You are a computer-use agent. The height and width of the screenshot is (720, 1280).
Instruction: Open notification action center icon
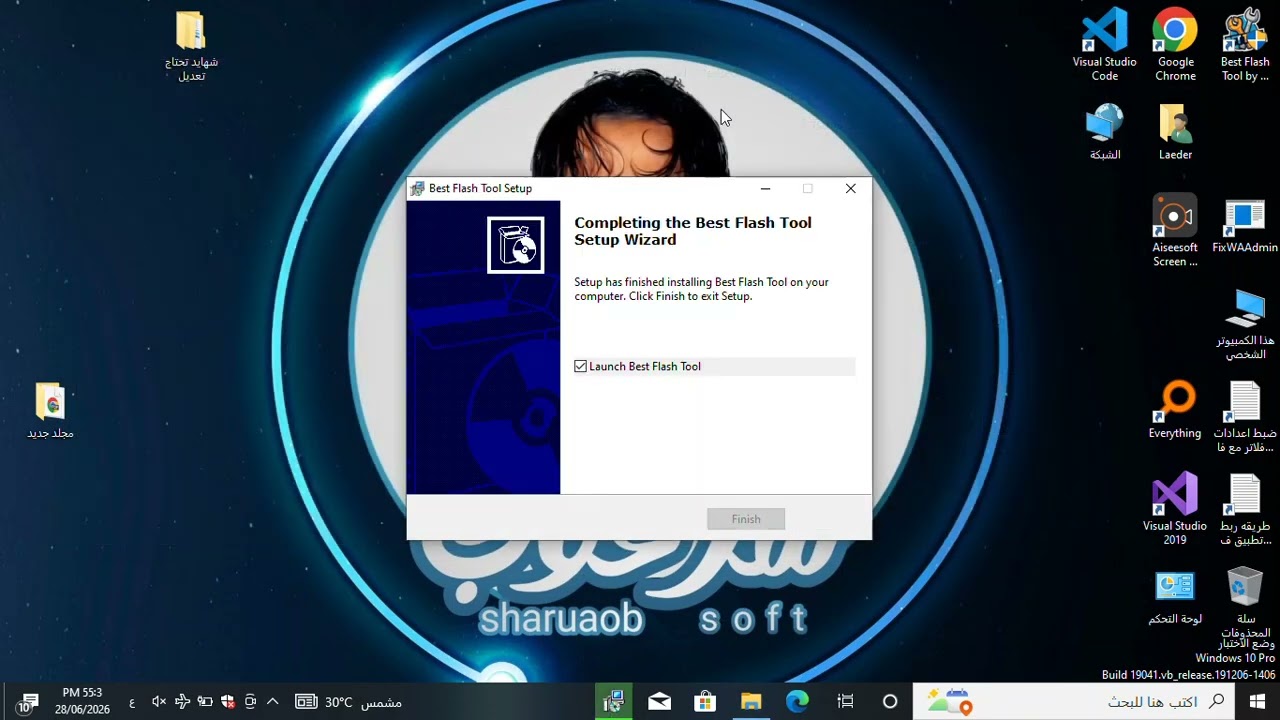click(x=27, y=703)
